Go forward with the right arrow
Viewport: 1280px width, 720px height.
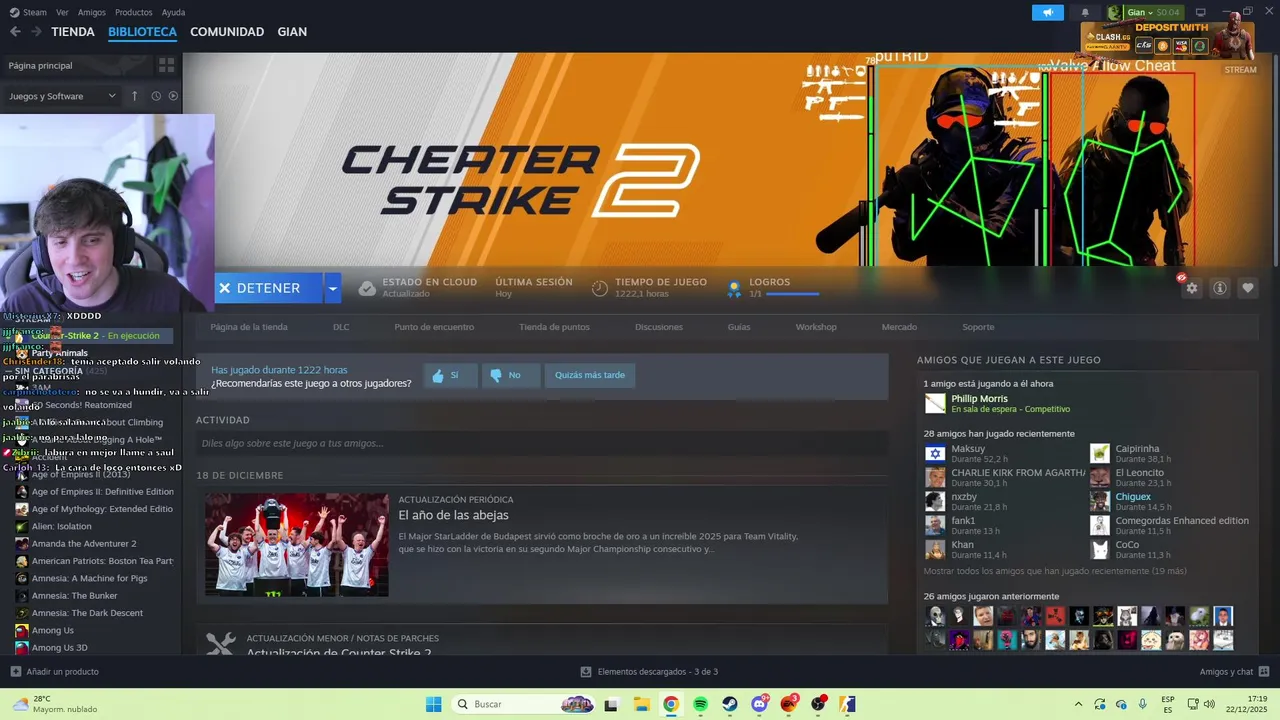(x=36, y=32)
